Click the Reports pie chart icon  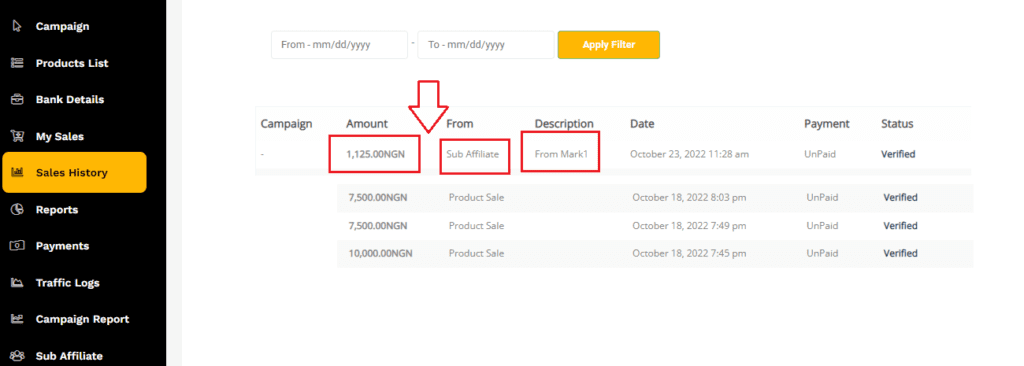click(18, 210)
